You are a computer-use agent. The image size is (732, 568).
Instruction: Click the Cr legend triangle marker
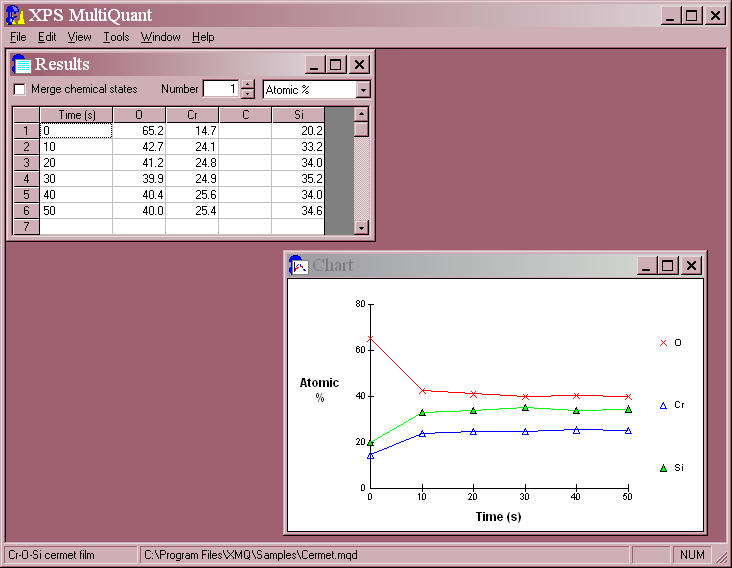(663, 405)
